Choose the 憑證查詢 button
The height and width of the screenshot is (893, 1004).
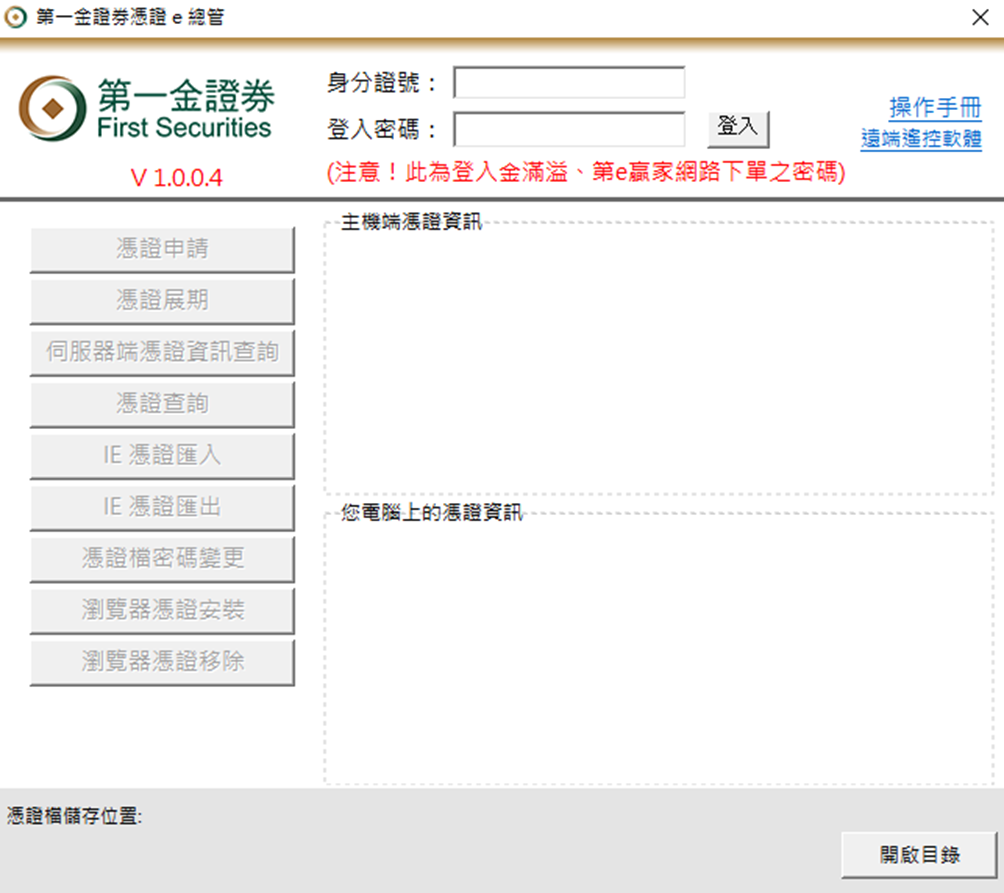[162, 404]
